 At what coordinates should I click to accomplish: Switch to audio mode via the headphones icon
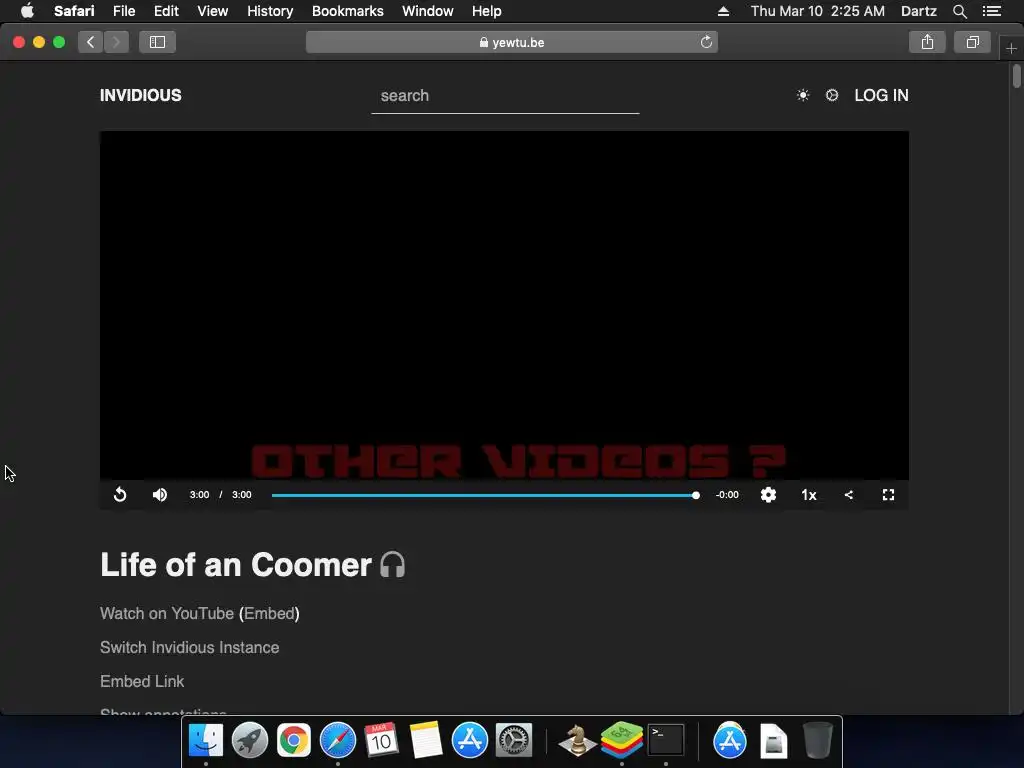[392, 565]
